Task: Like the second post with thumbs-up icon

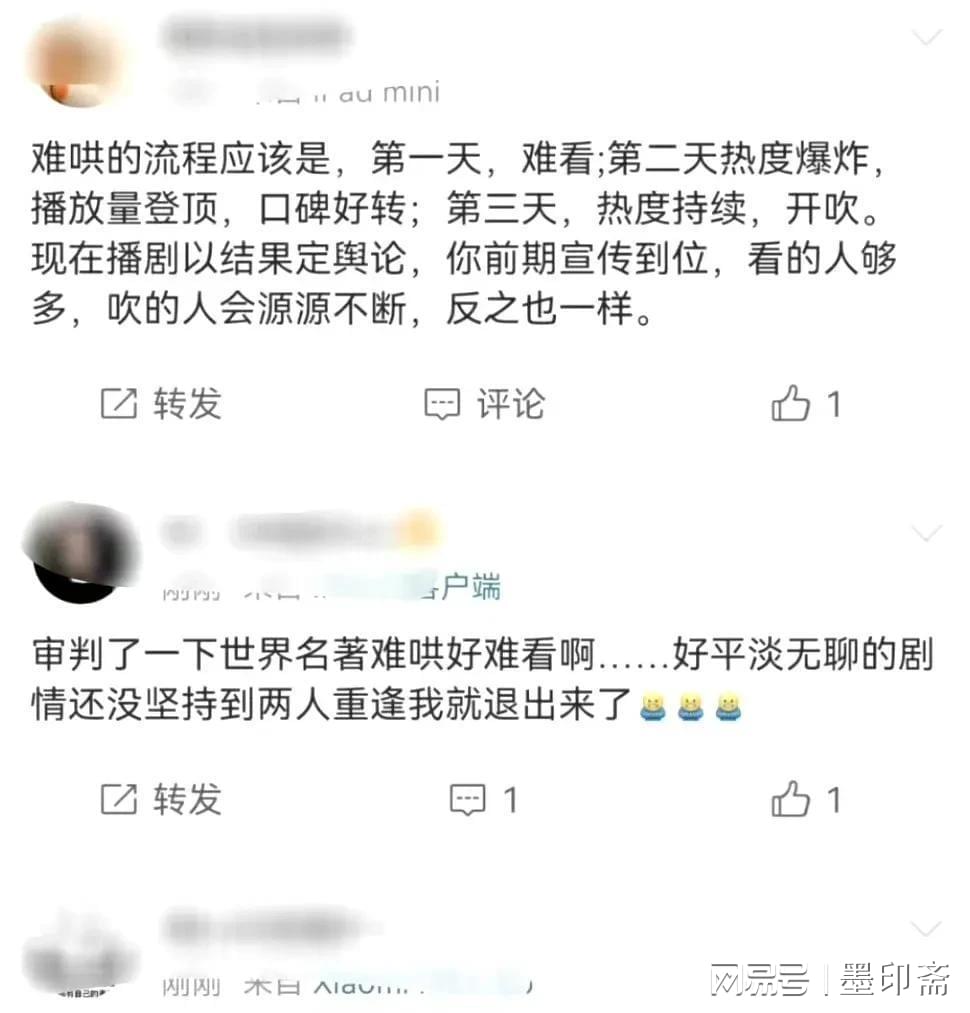Action: click(790, 799)
